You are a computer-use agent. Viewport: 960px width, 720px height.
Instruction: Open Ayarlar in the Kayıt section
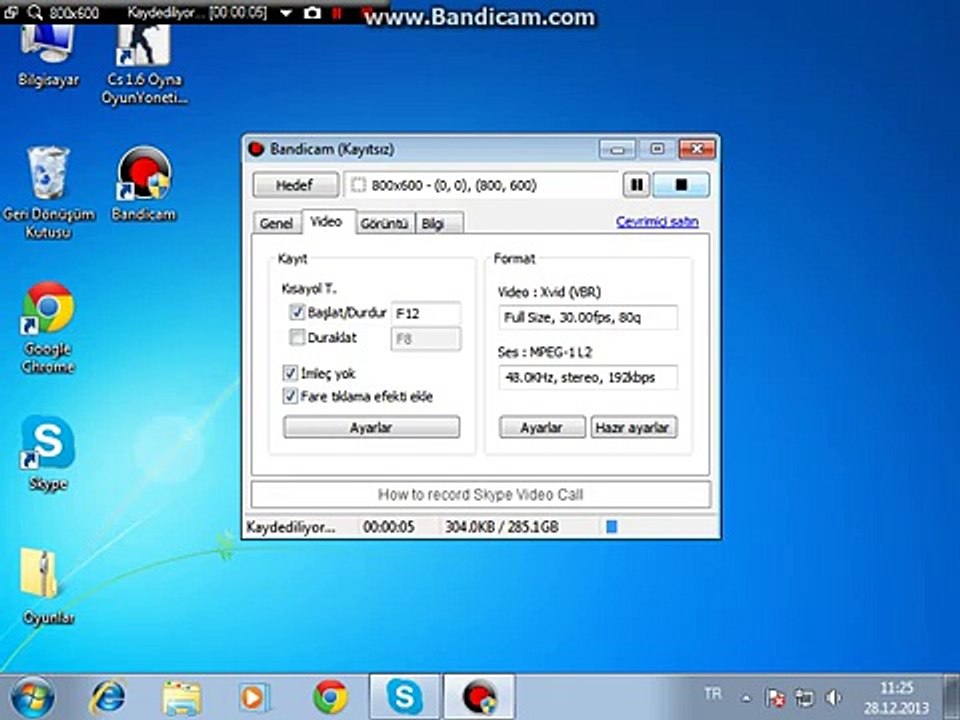coord(371,427)
